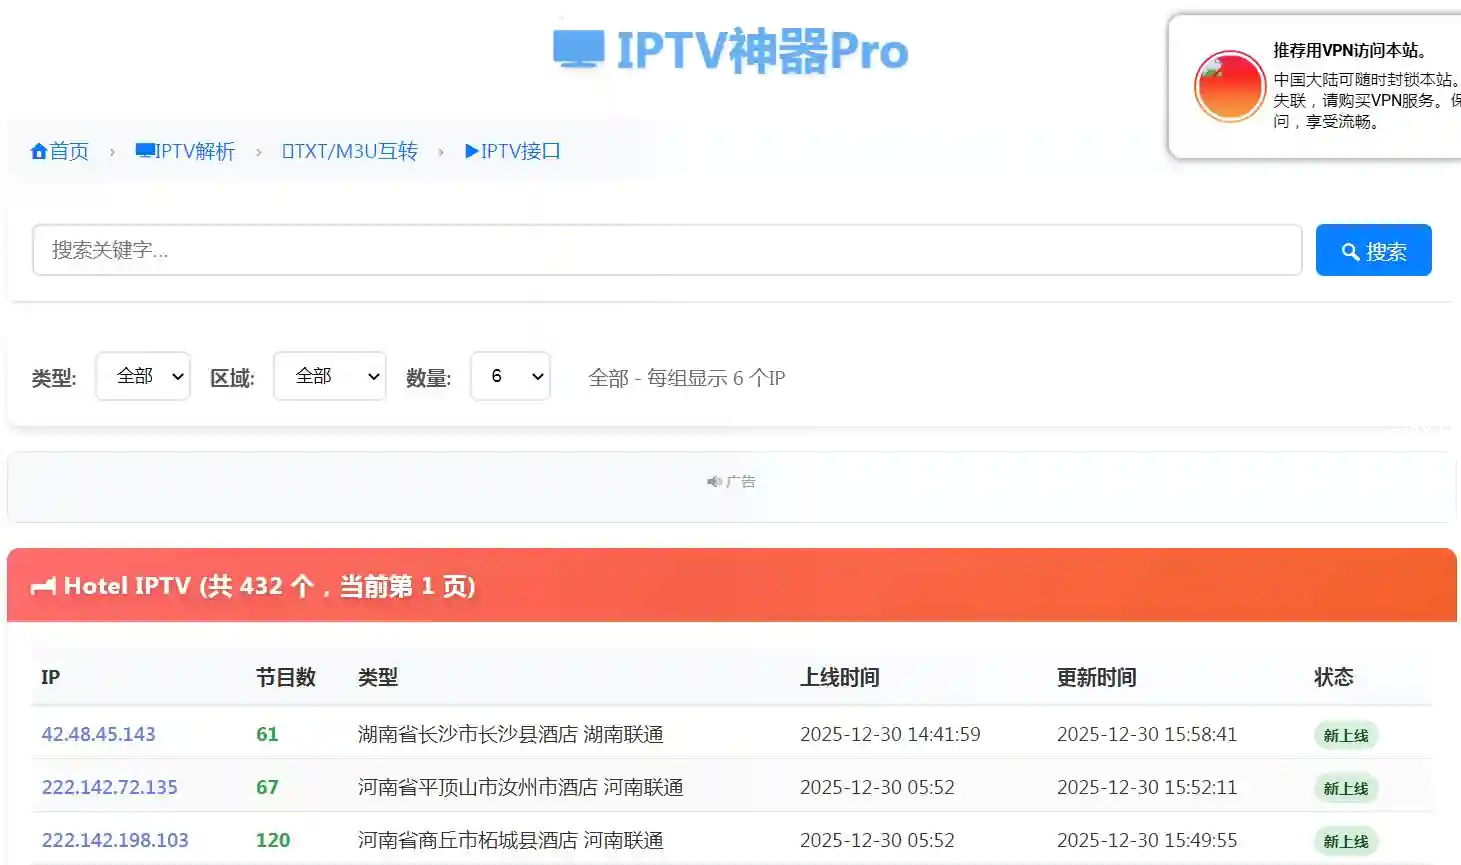Screen dimensions: 1461x865
Task: Open the 数量 count dropdown
Action: (510, 377)
